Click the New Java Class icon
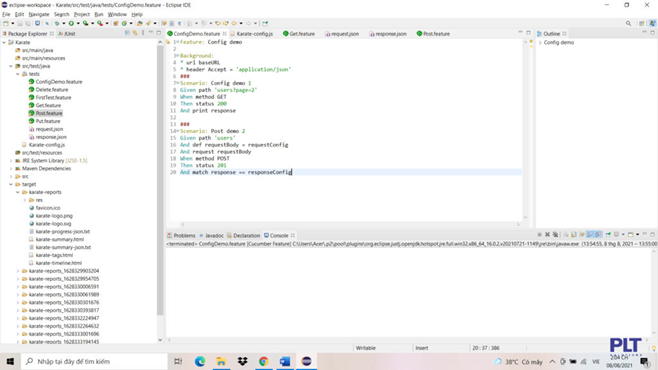Viewport: 658px width, 370px height. tap(125, 23)
